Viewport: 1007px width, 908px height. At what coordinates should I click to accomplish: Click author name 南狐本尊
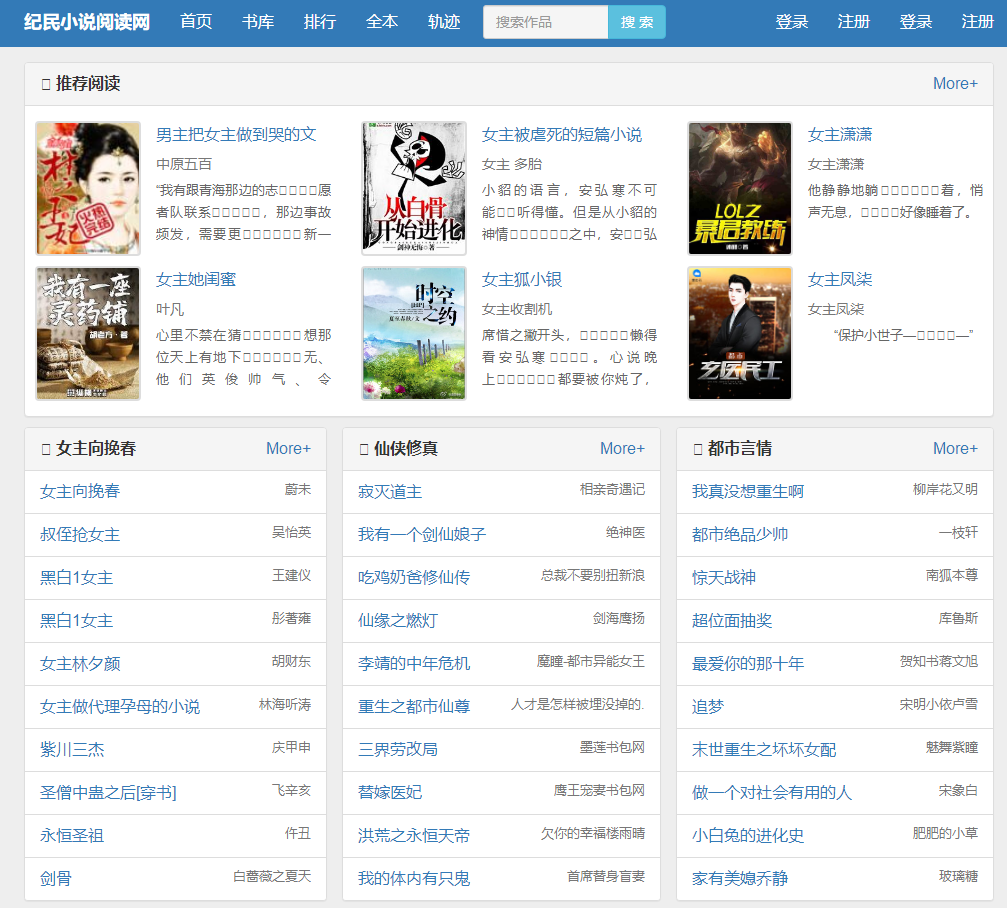click(952, 575)
